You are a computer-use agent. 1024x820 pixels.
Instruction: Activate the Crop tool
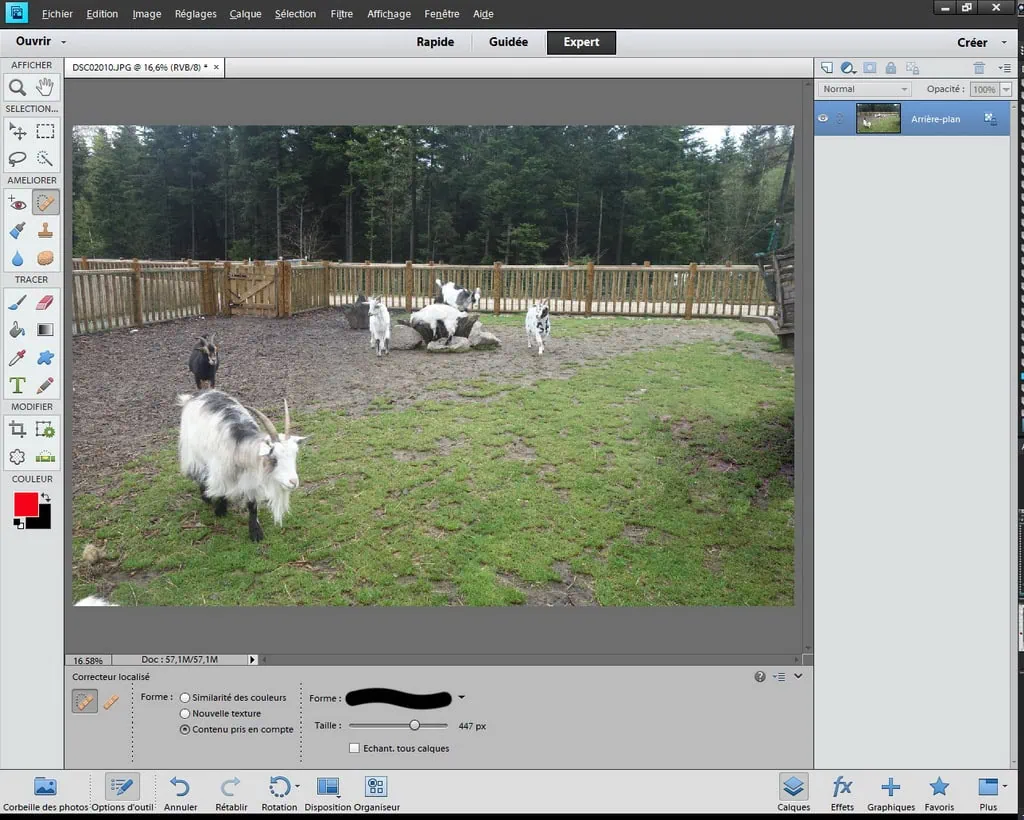[x=18, y=429]
